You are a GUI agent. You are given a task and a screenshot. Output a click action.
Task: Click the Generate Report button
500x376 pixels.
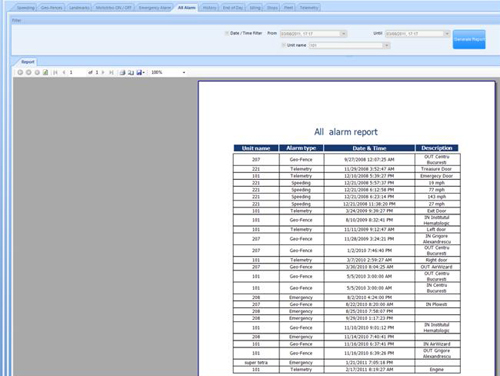point(469,39)
